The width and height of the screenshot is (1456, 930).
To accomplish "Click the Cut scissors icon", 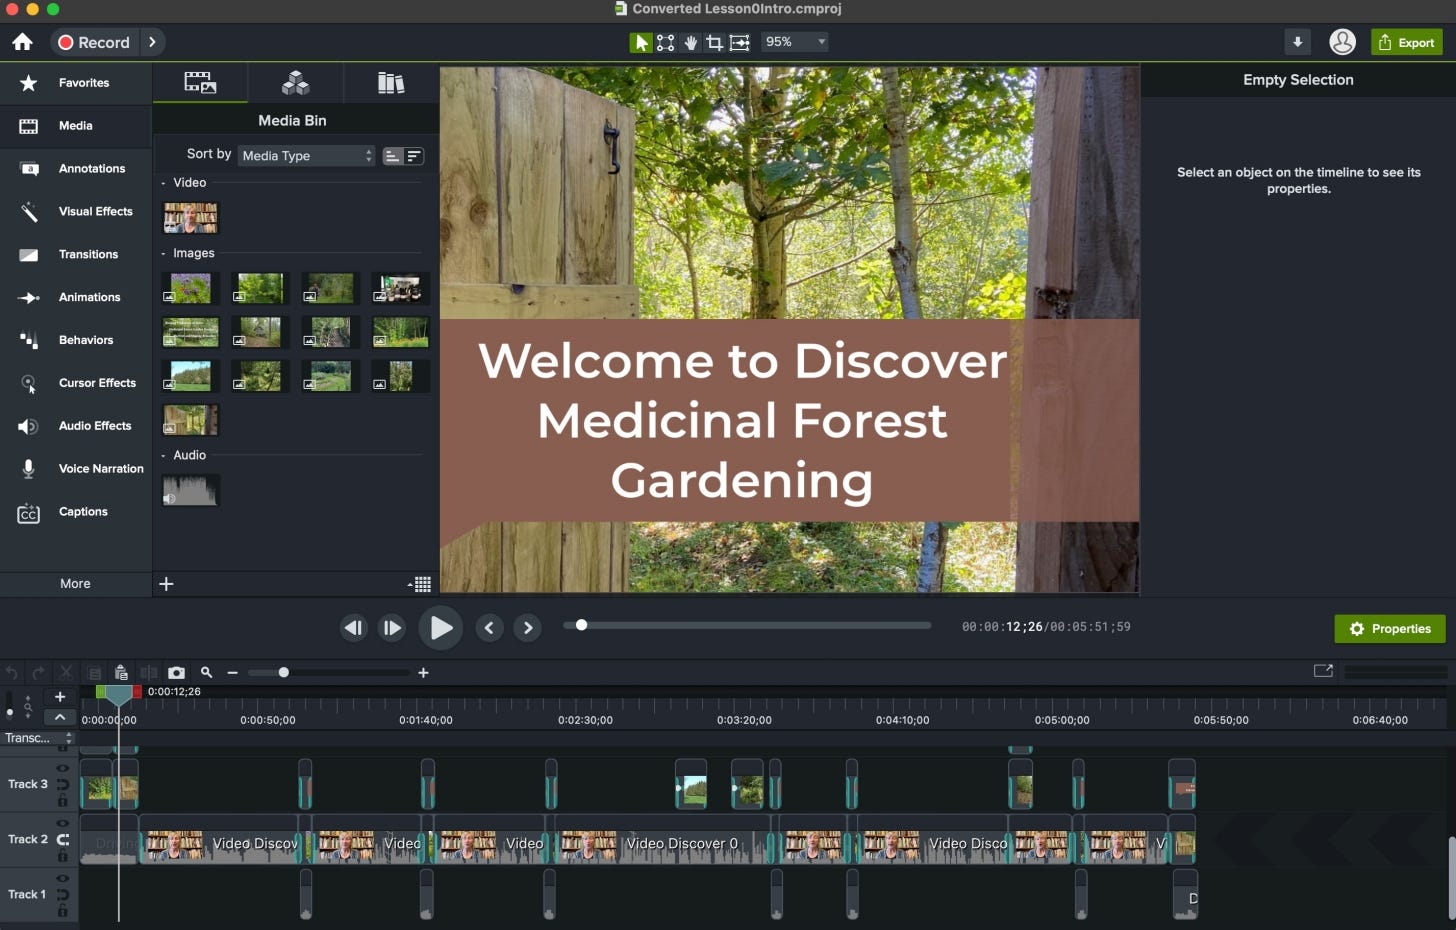I will tap(66, 673).
